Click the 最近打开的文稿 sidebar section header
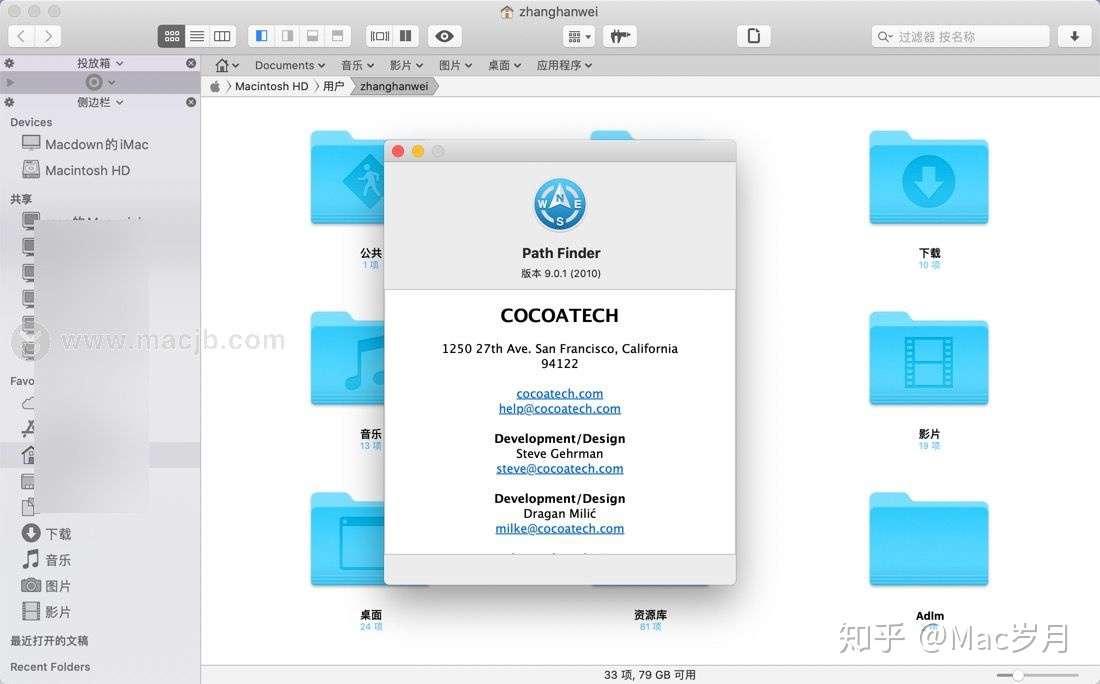Viewport: 1100px width, 684px height. [49, 641]
